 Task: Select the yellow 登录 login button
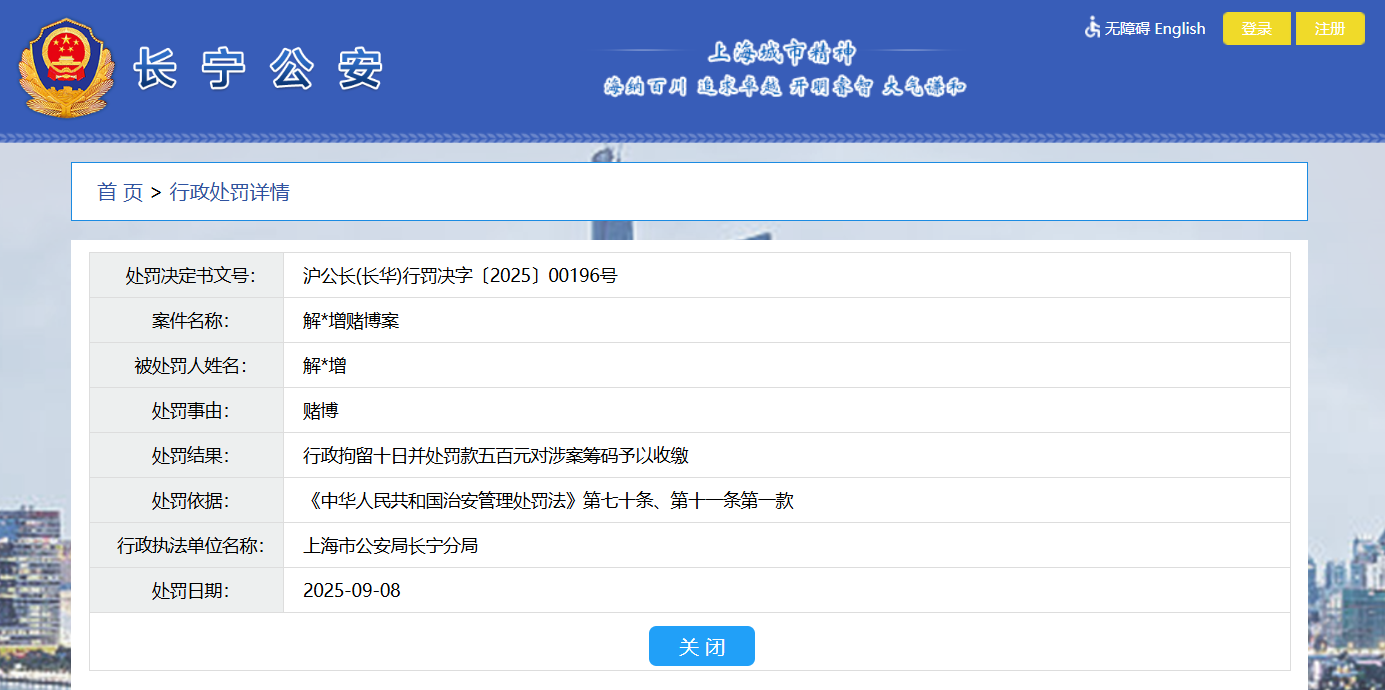[1256, 28]
